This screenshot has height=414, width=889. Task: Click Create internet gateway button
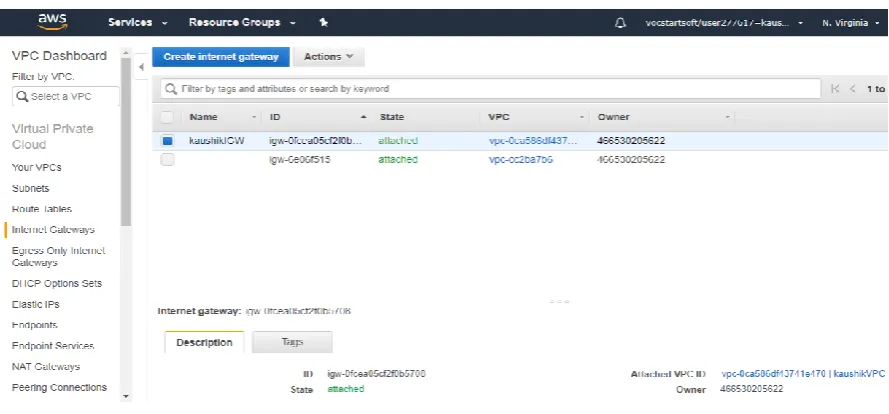[x=221, y=57]
